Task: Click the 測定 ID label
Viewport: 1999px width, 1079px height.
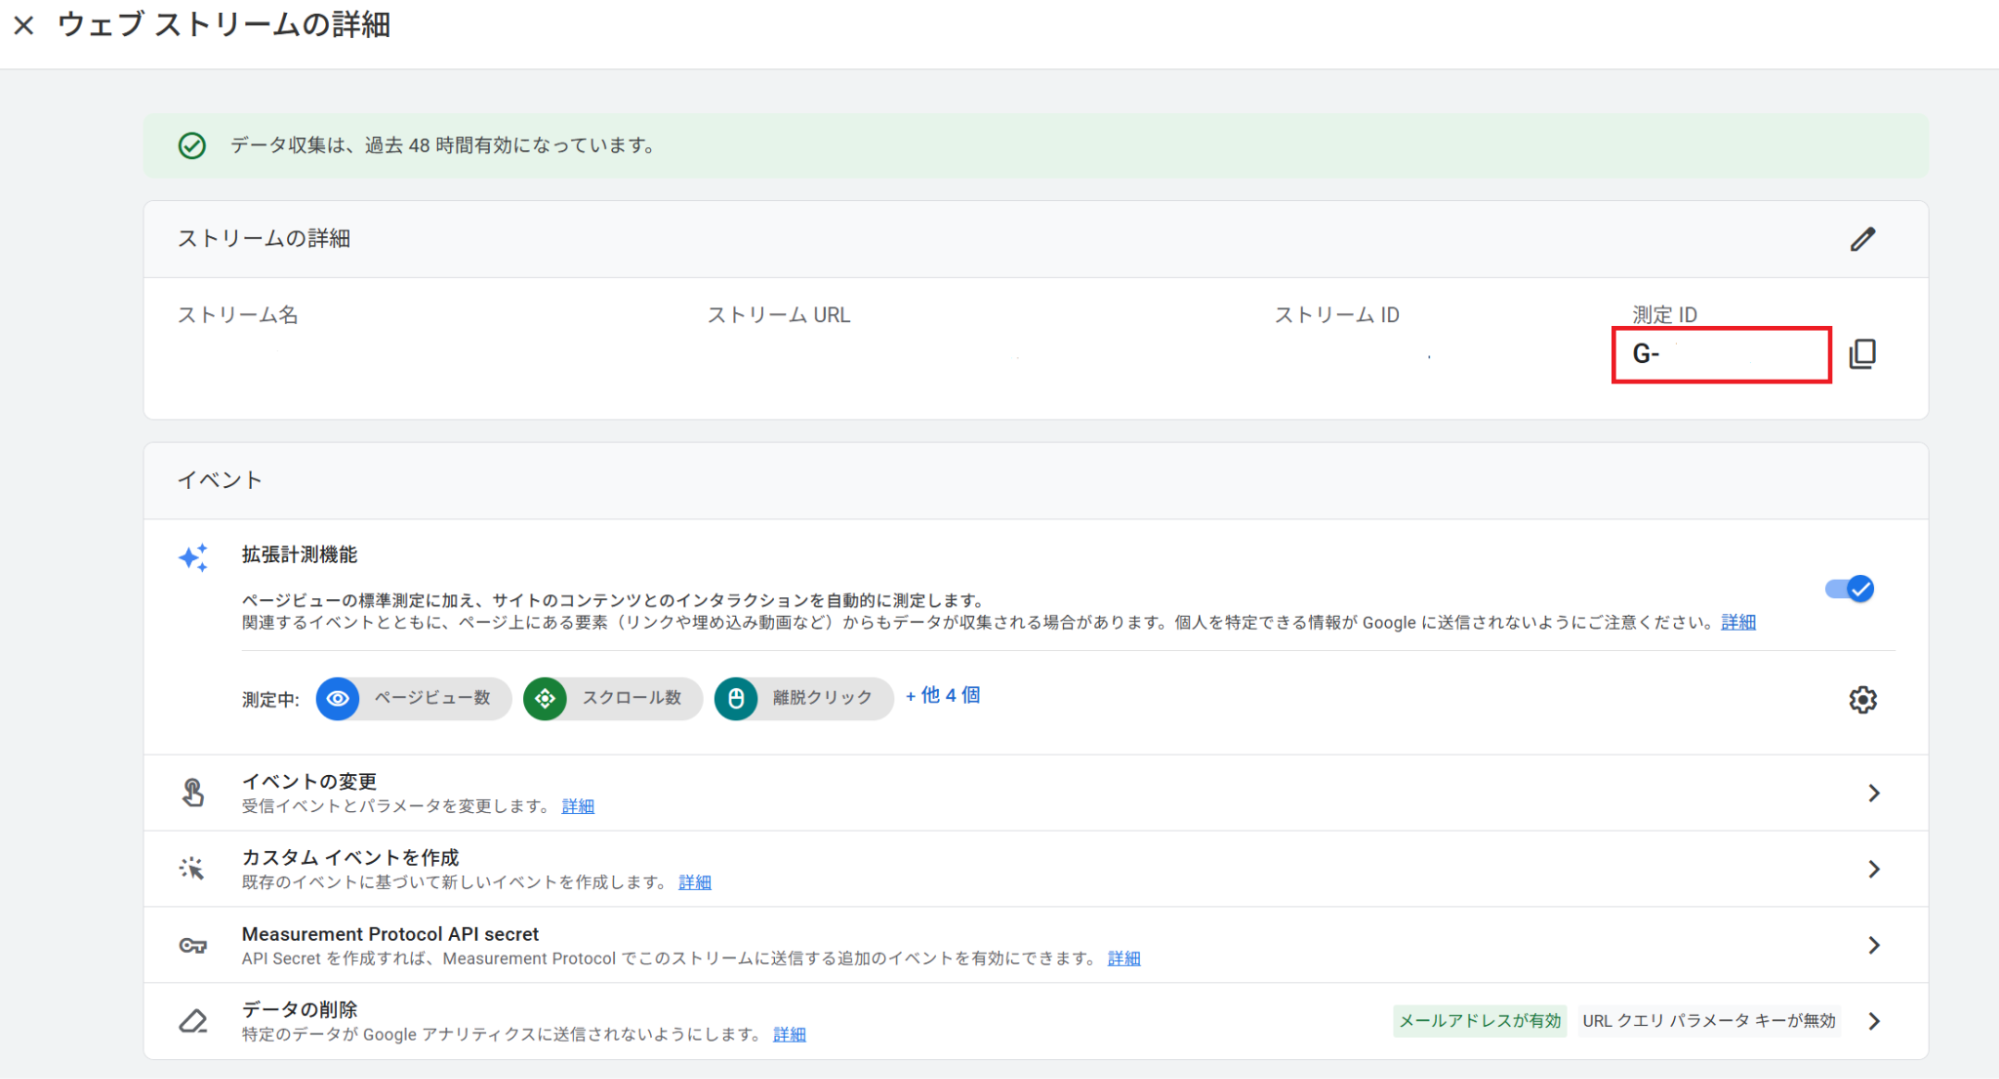Action: [1664, 314]
